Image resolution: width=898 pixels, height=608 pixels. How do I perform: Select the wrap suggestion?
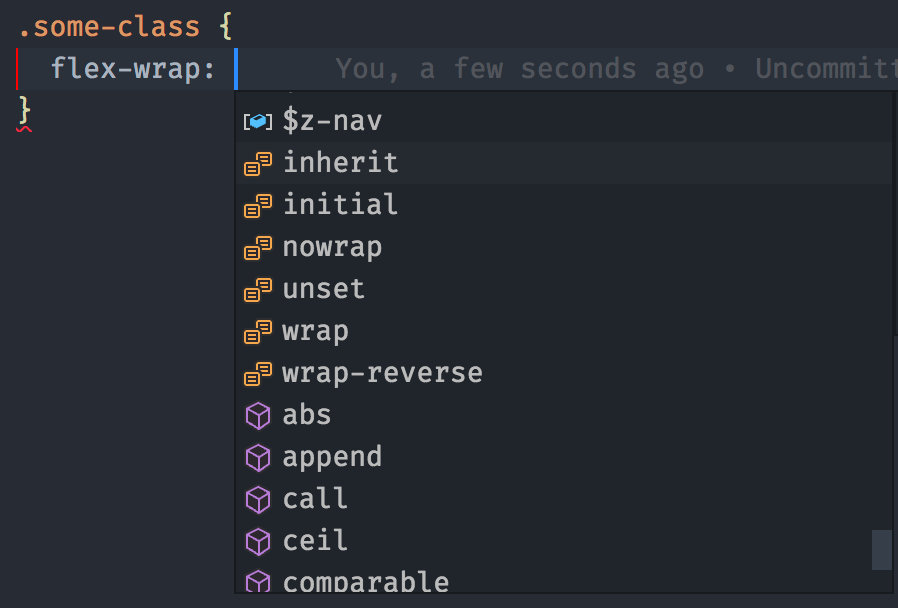coord(315,330)
